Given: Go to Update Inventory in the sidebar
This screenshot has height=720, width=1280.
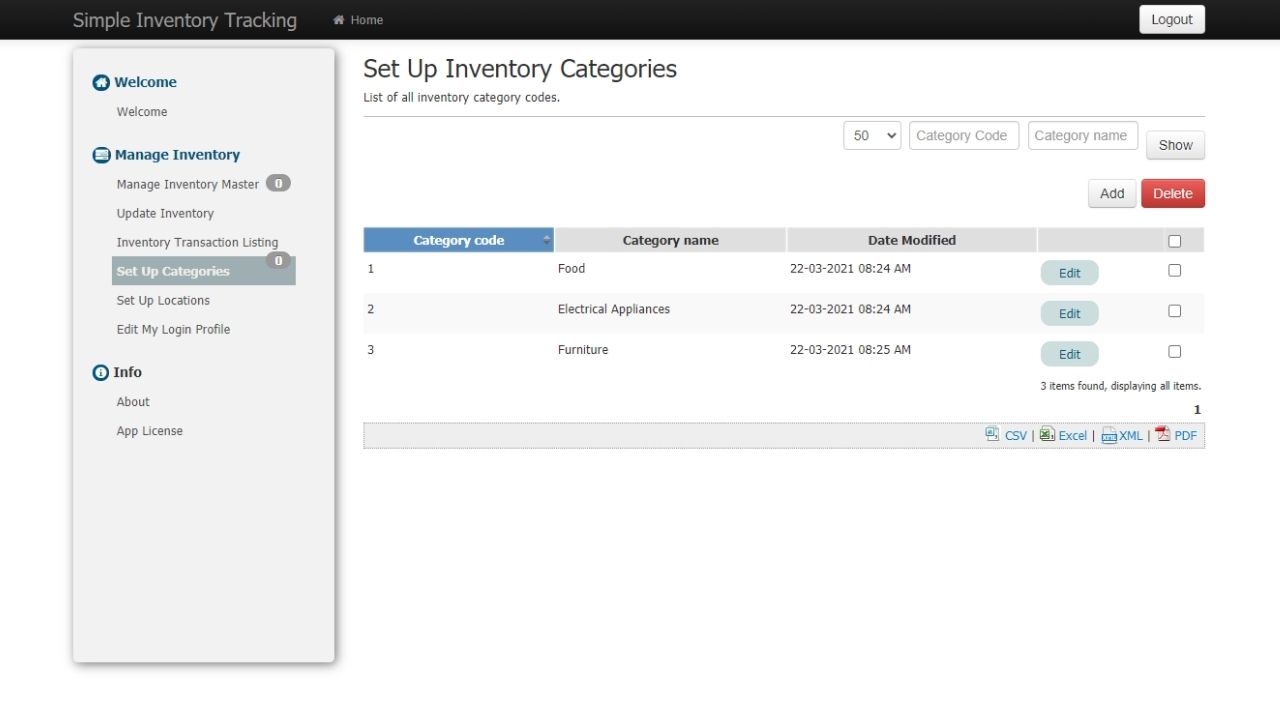Looking at the screenshot, I should tap(165, 213).
